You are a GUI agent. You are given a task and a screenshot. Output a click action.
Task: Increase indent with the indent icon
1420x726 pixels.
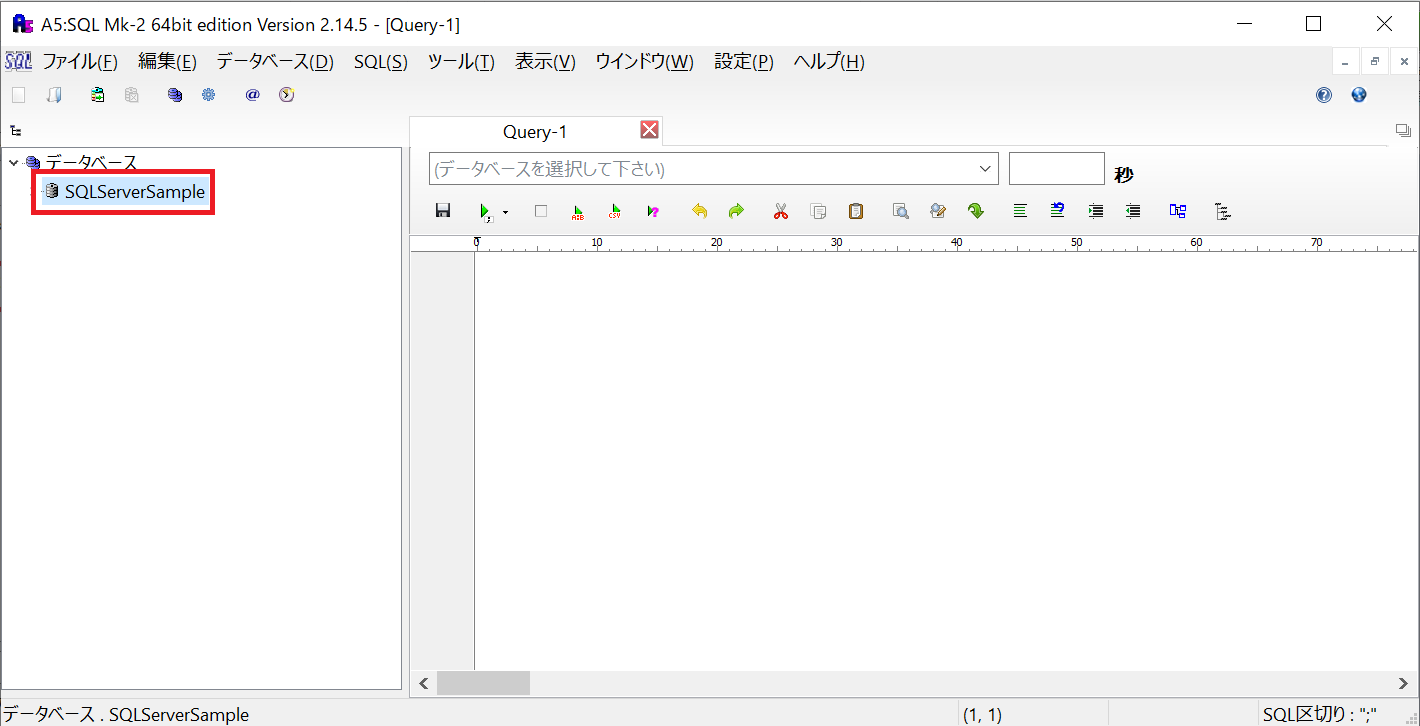click(x=1096, y=211)
